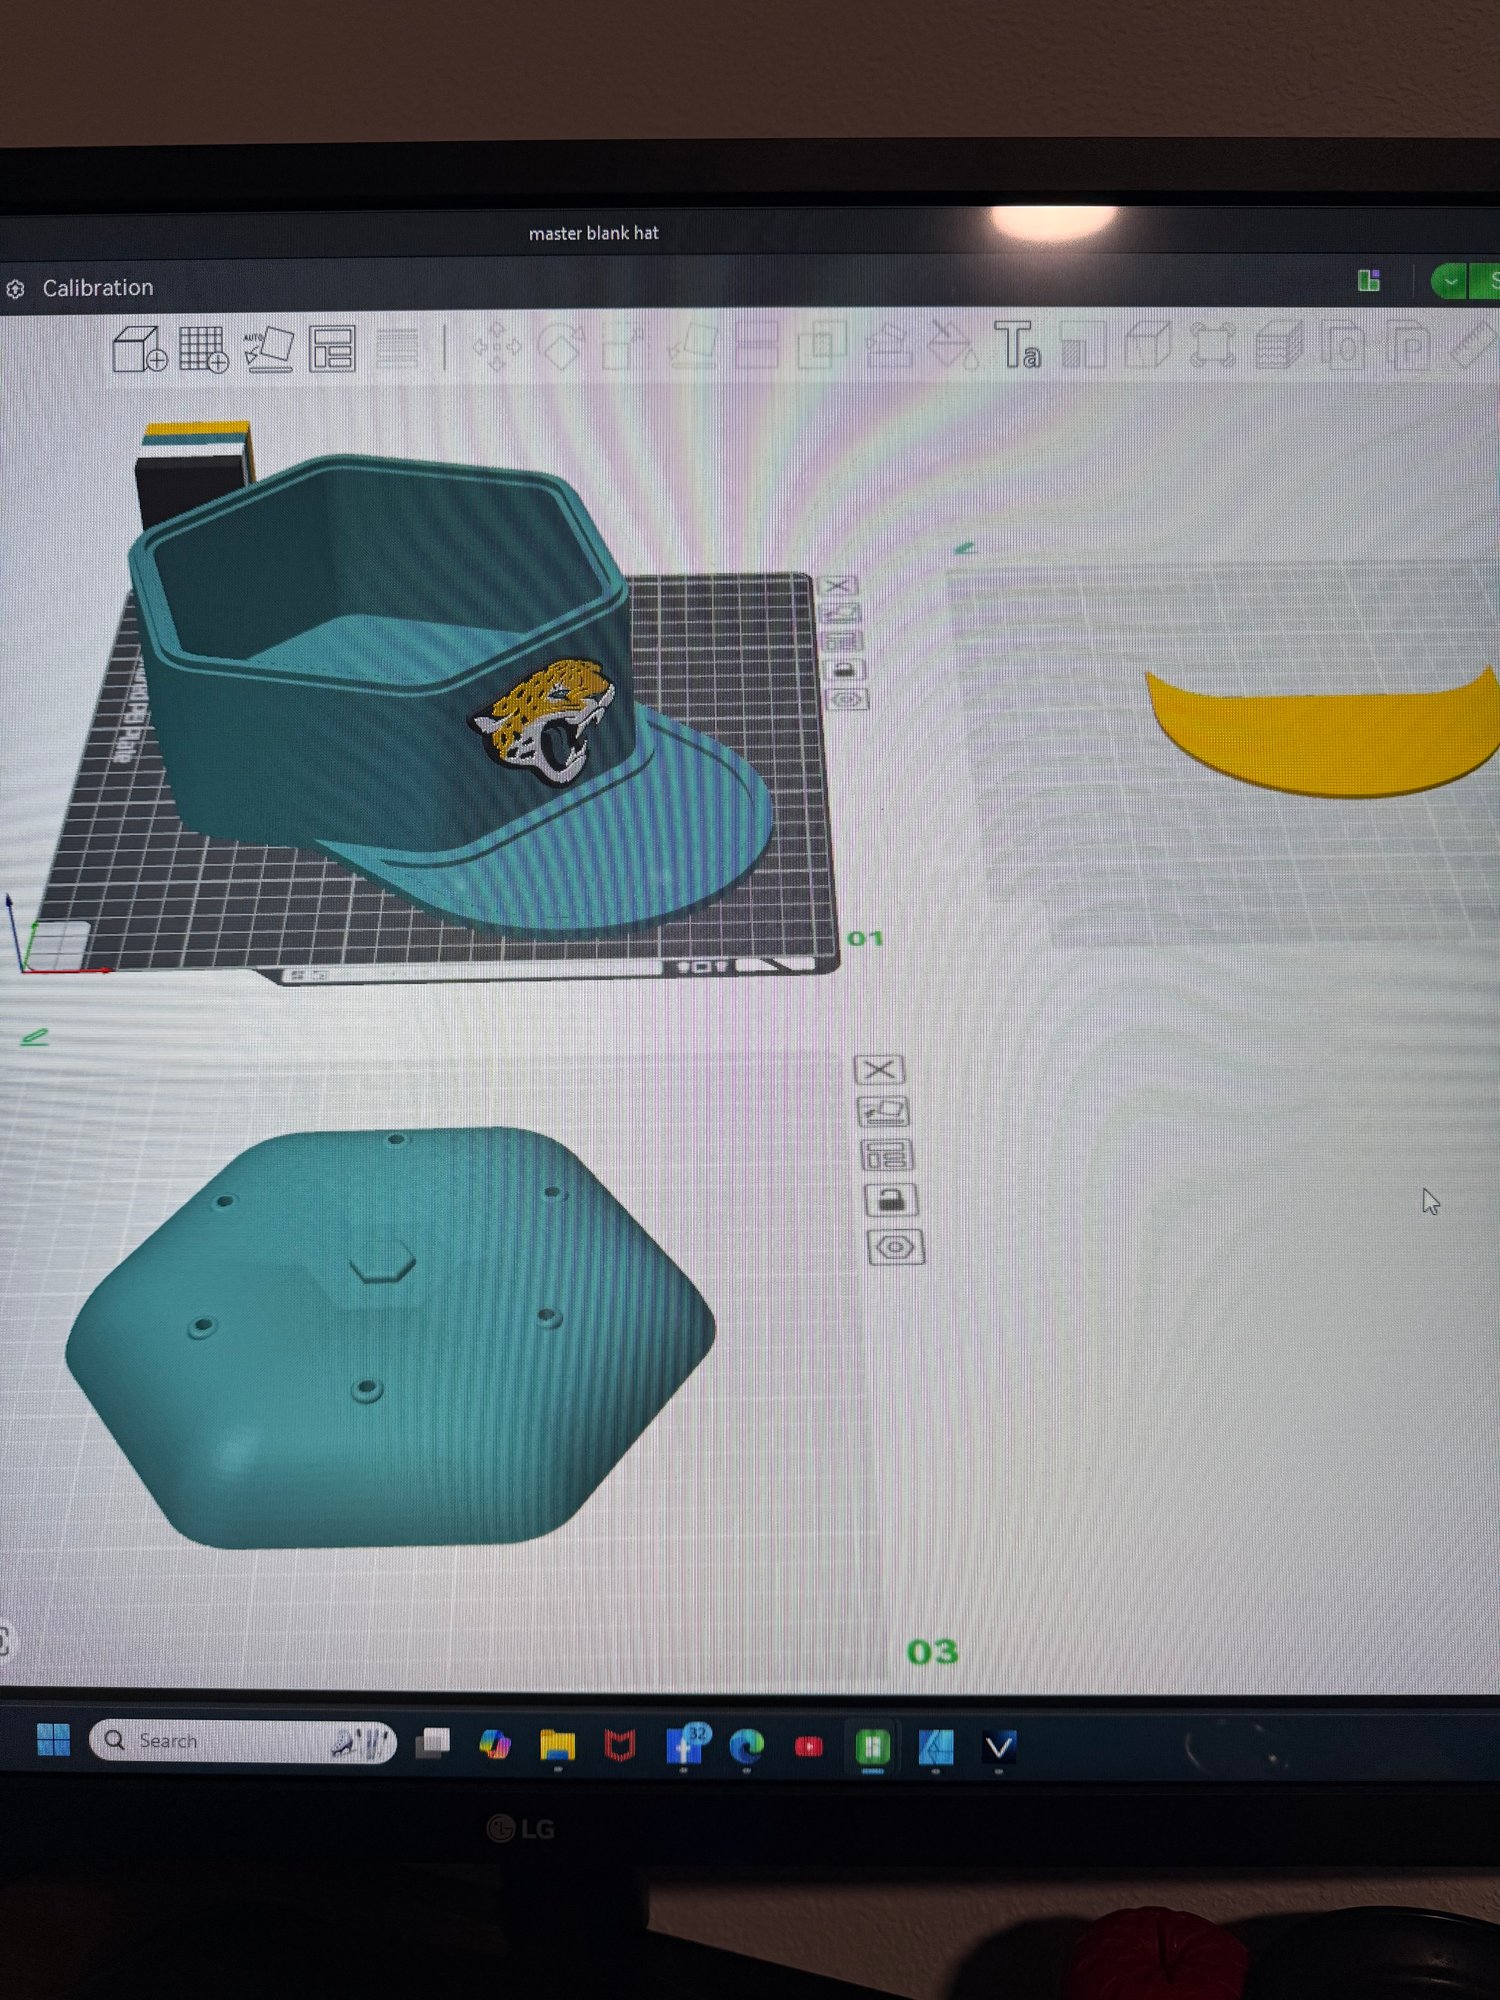Viewport: 1500px width, 2000px height.
Task: Open the green slice dropdown arrow
Action: tap(1449, 282)
